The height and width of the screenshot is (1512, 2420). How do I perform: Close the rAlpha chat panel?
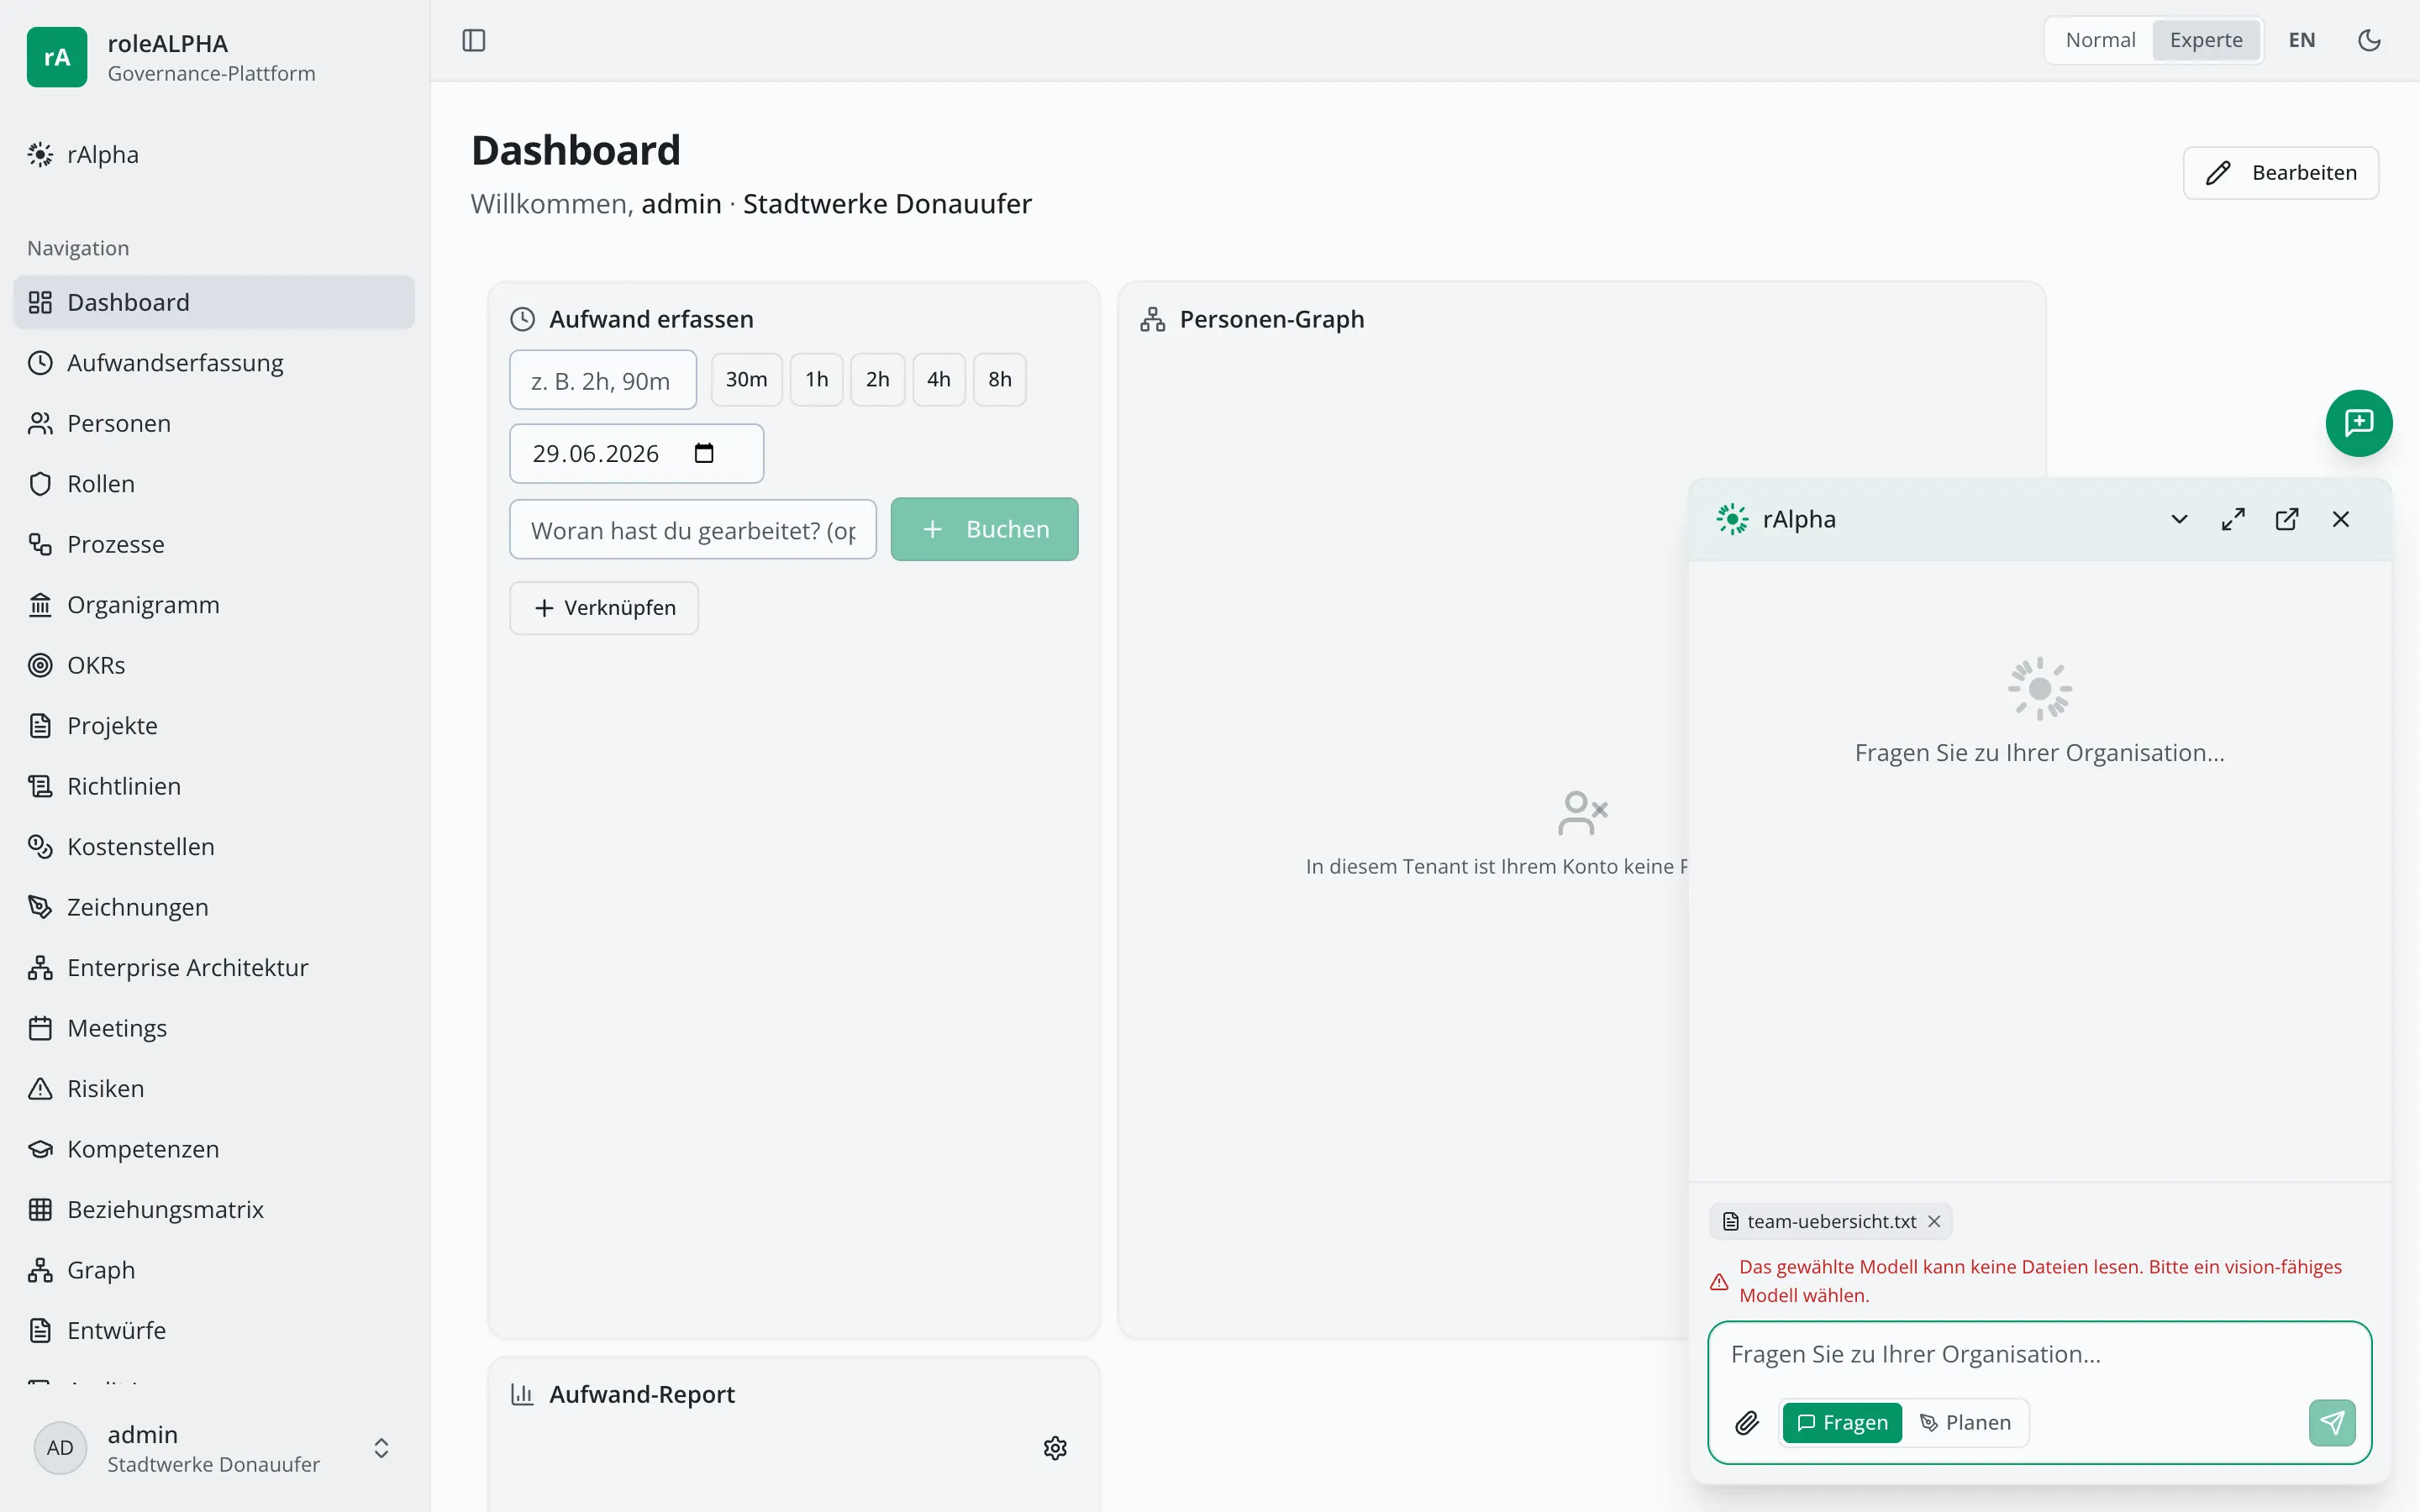coord(2341,519)
